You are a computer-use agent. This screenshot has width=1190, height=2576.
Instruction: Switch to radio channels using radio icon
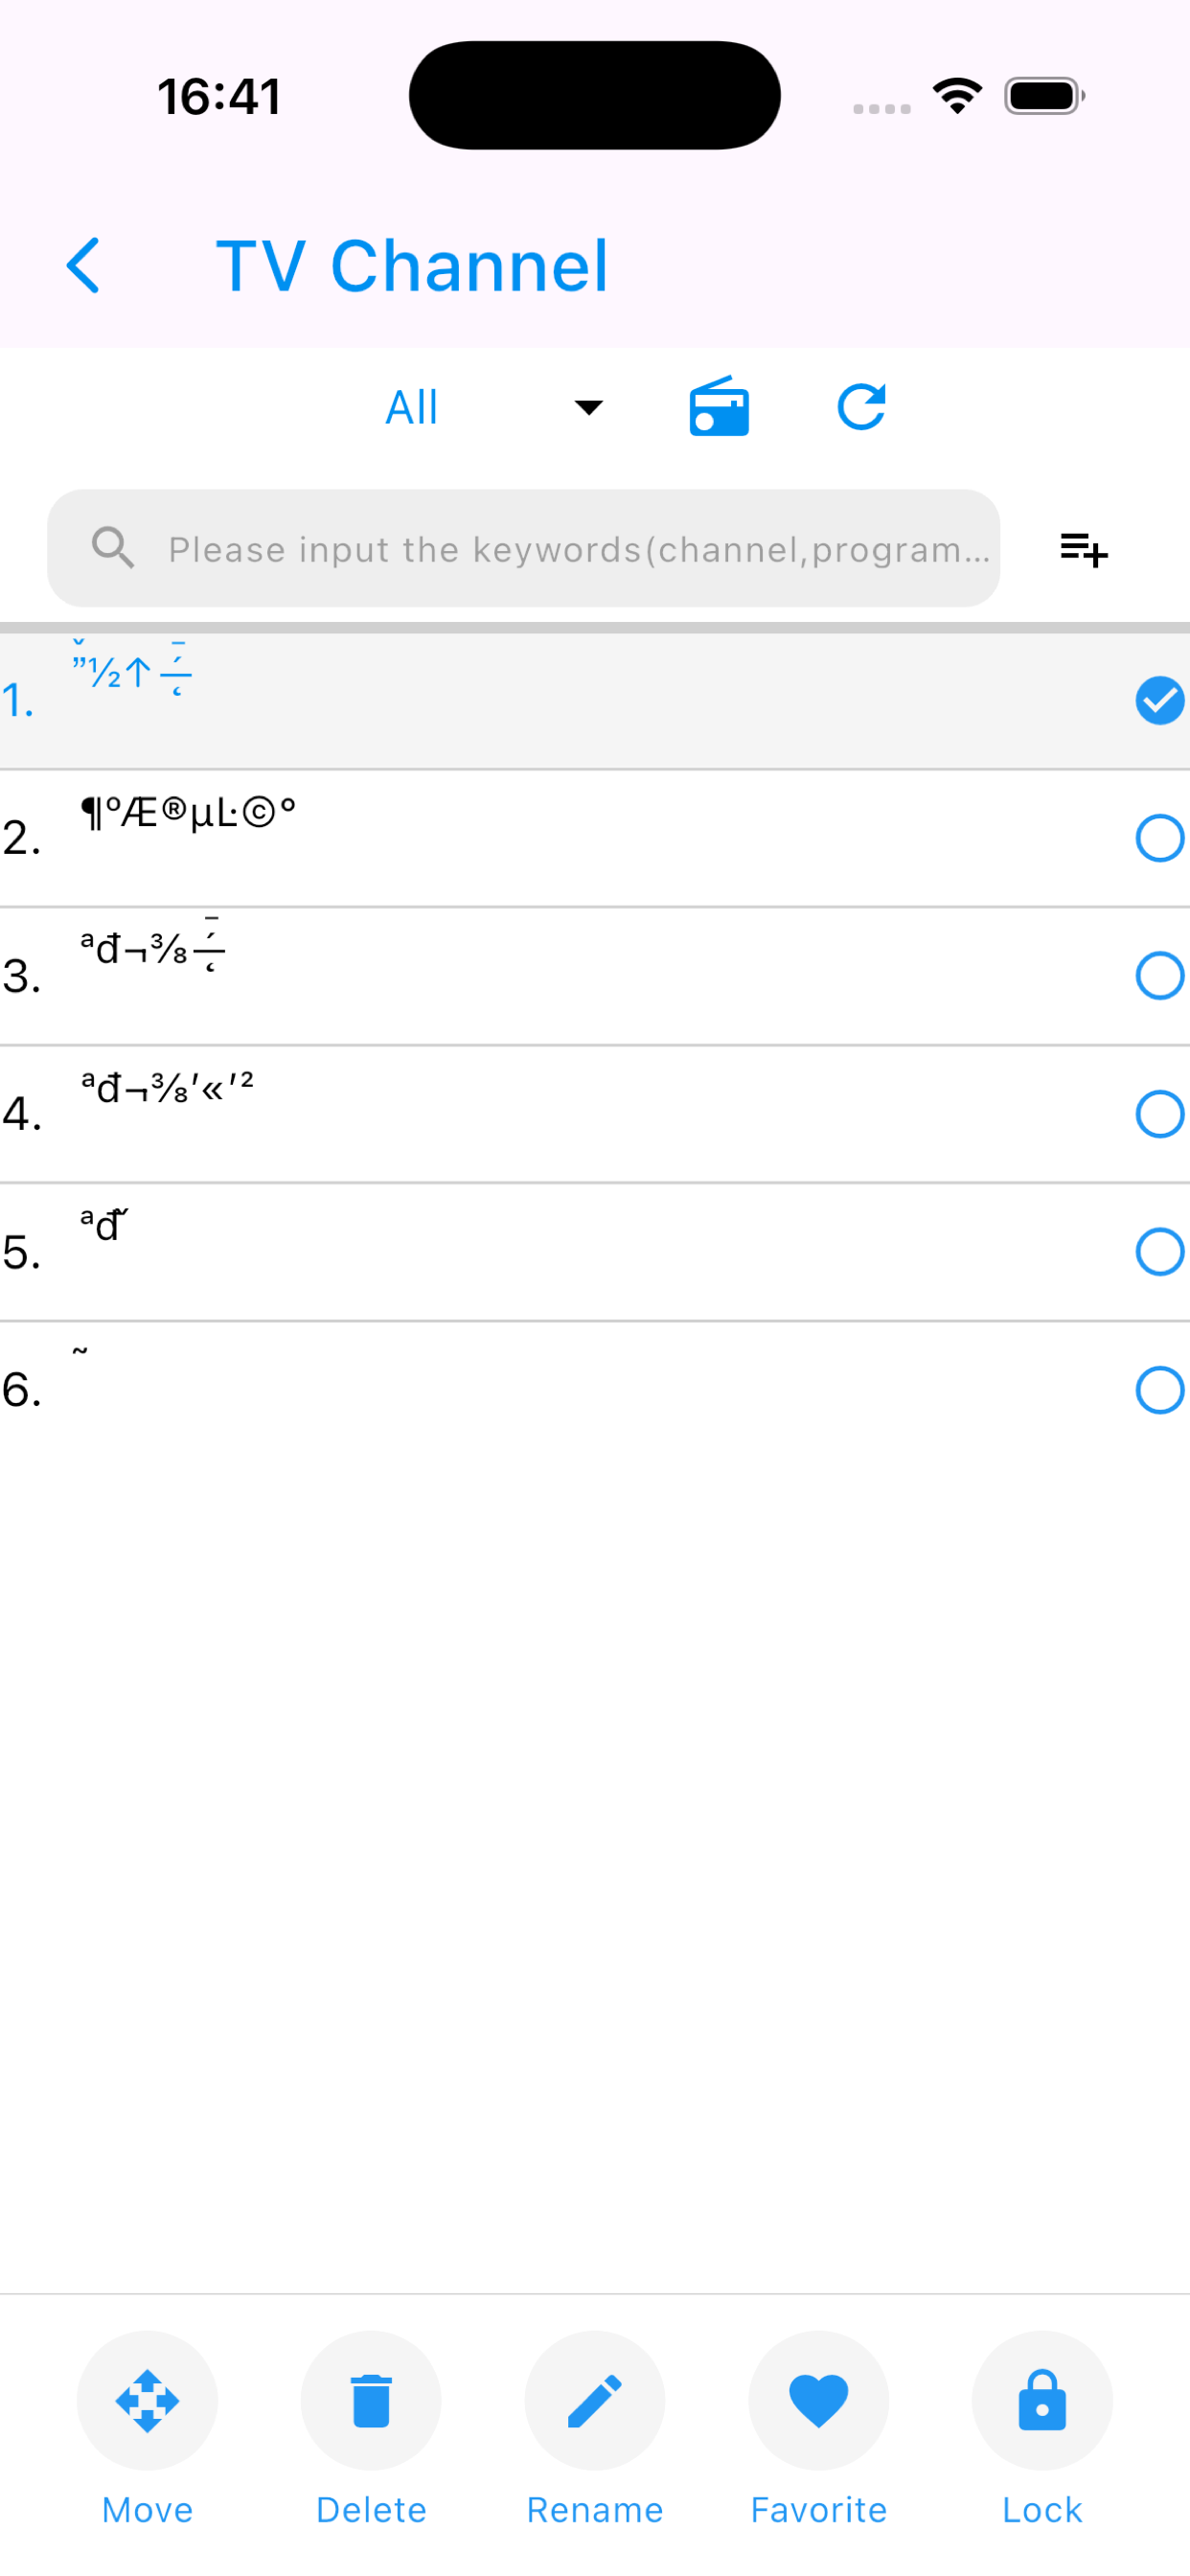tap(719, 407)
